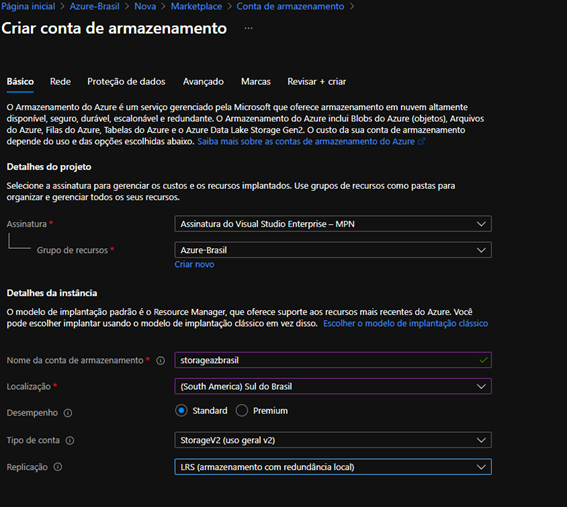This screenshot has height=507, width=567.
Task: Open Proteção de dados tab
Action: (x=126, y=82)
